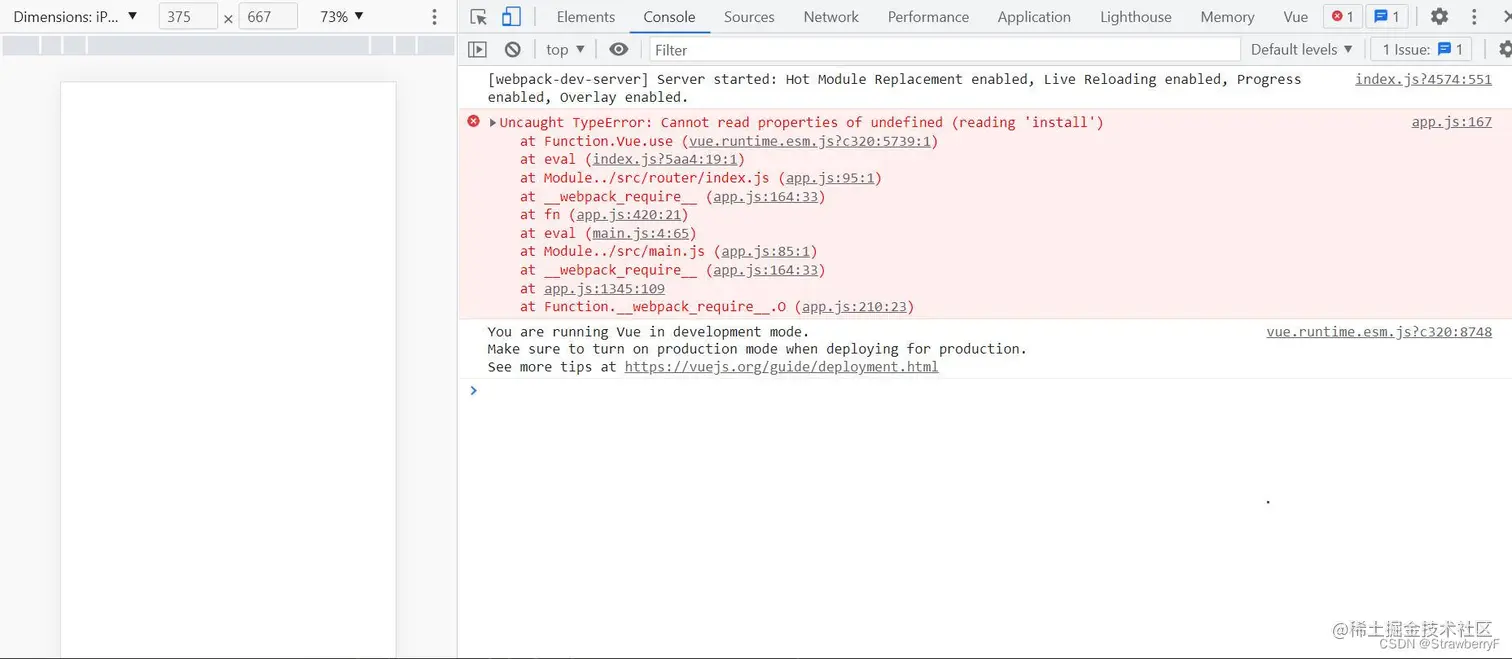Open the top JavaScript context dropdown
1512x659 pixels.
[x=565, y=49]
